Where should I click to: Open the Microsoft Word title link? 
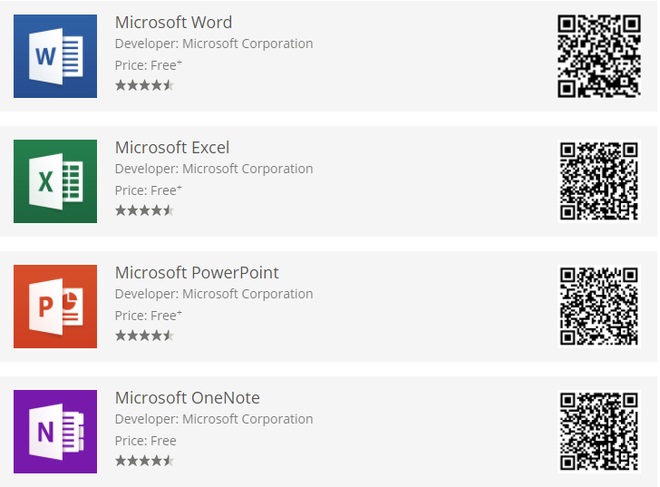(173, 22)
